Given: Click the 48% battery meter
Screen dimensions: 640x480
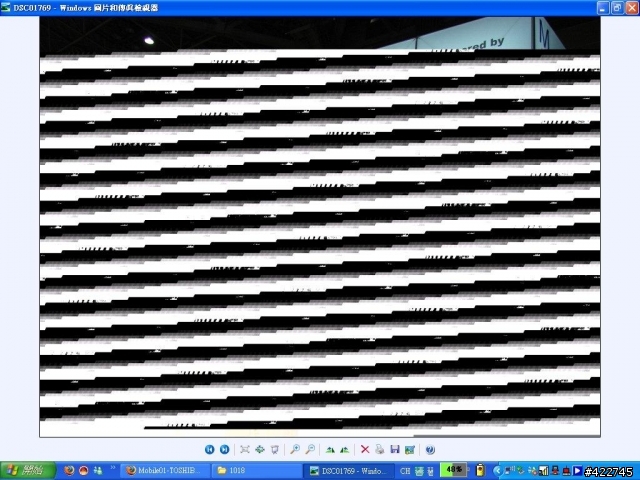Looking at the screenshot, I should click(x=453, y=470).
